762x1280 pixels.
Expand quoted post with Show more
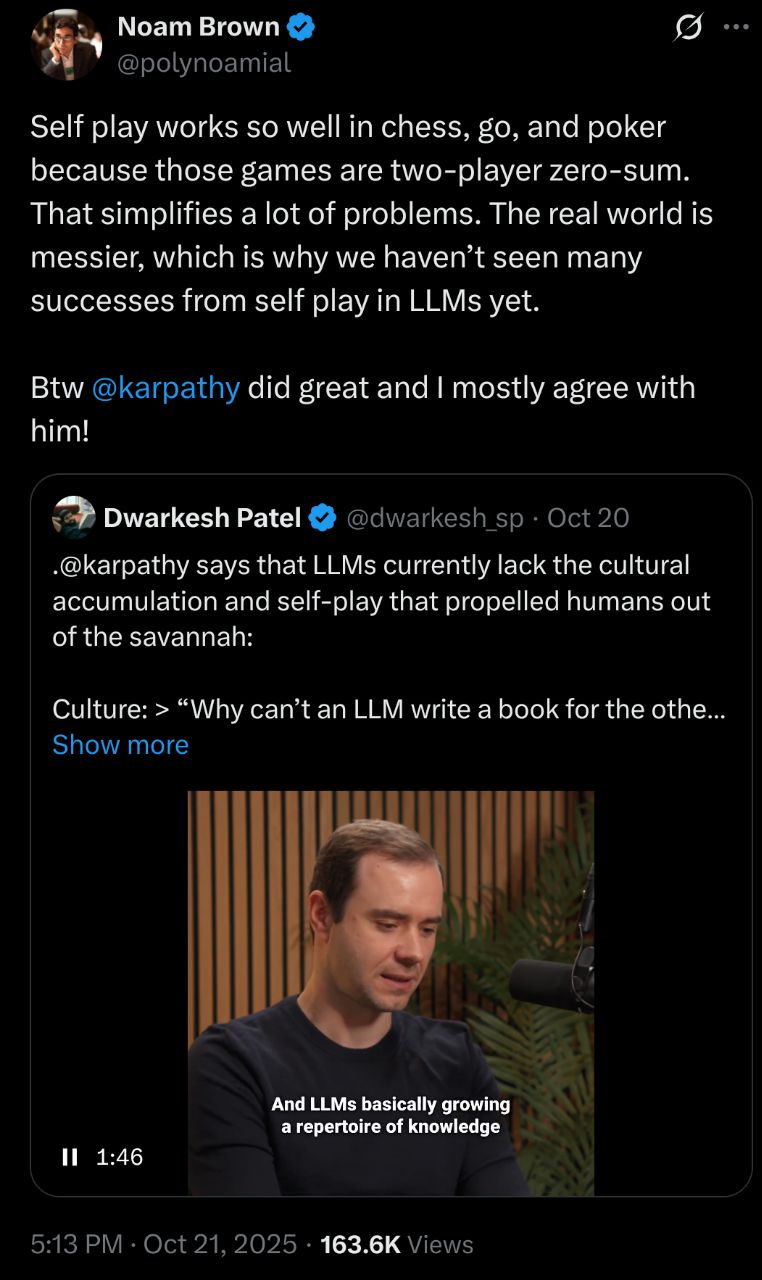pos(120,745)
